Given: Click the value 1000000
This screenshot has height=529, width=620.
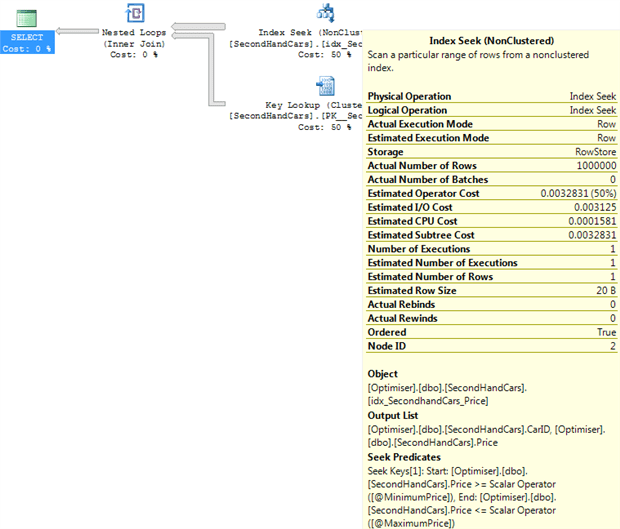Looking at the screenshot, I should [x=596, y=166].
